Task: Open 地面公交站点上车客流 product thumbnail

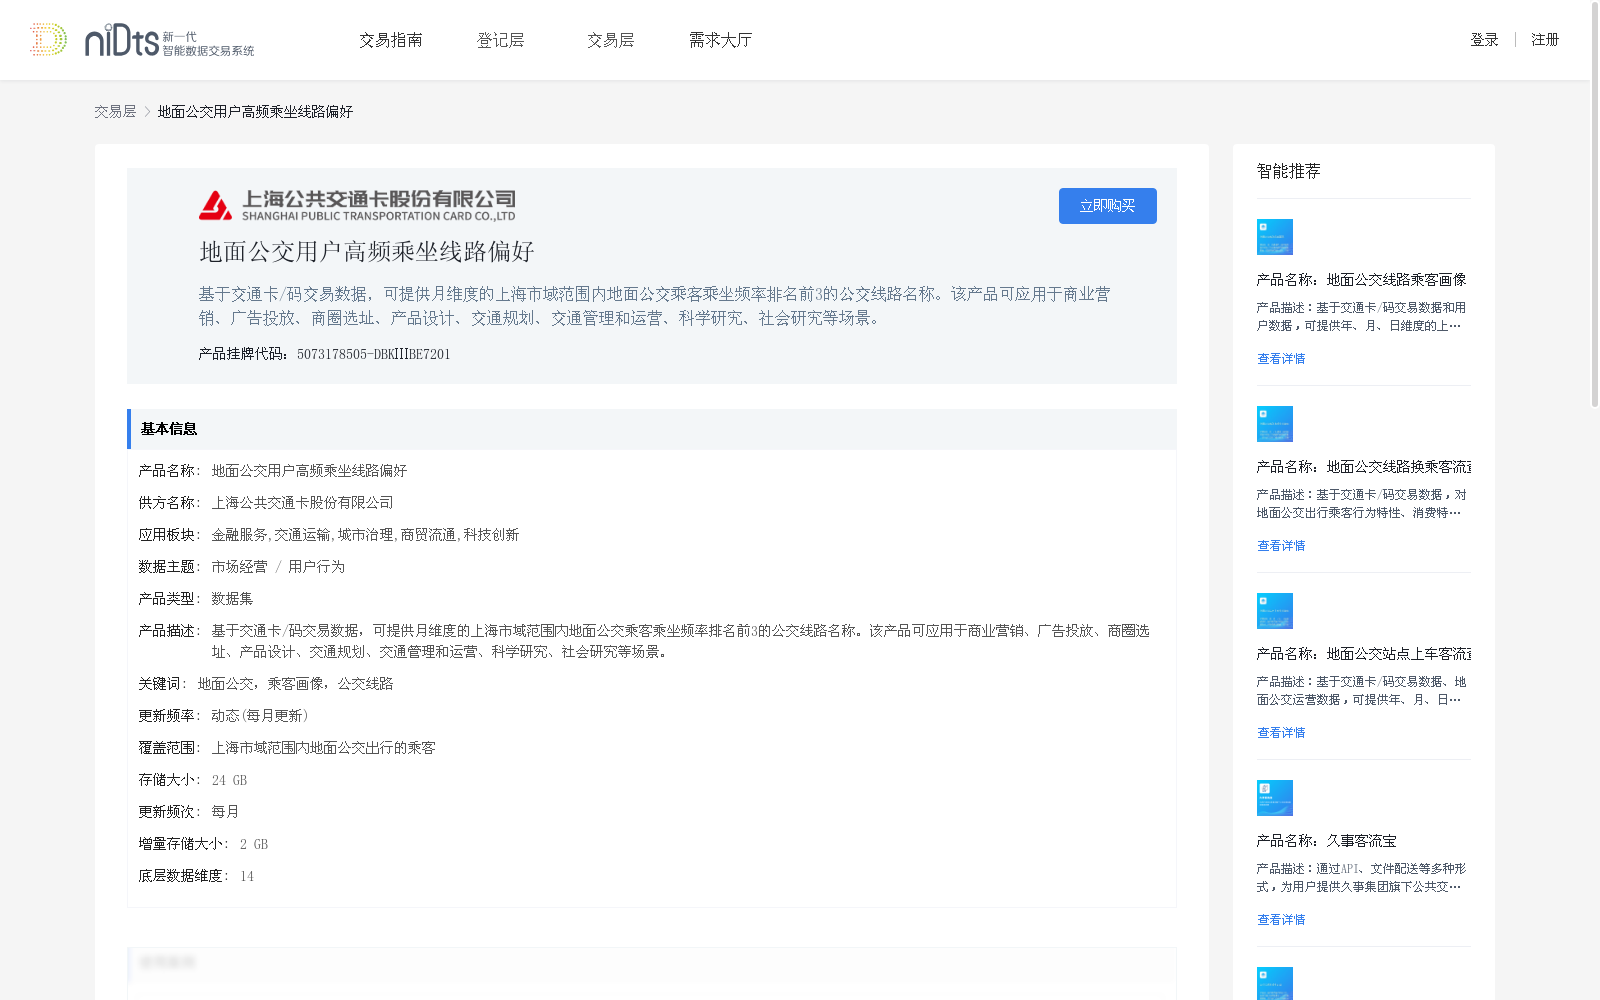Action: click(x=1274, y=611)
